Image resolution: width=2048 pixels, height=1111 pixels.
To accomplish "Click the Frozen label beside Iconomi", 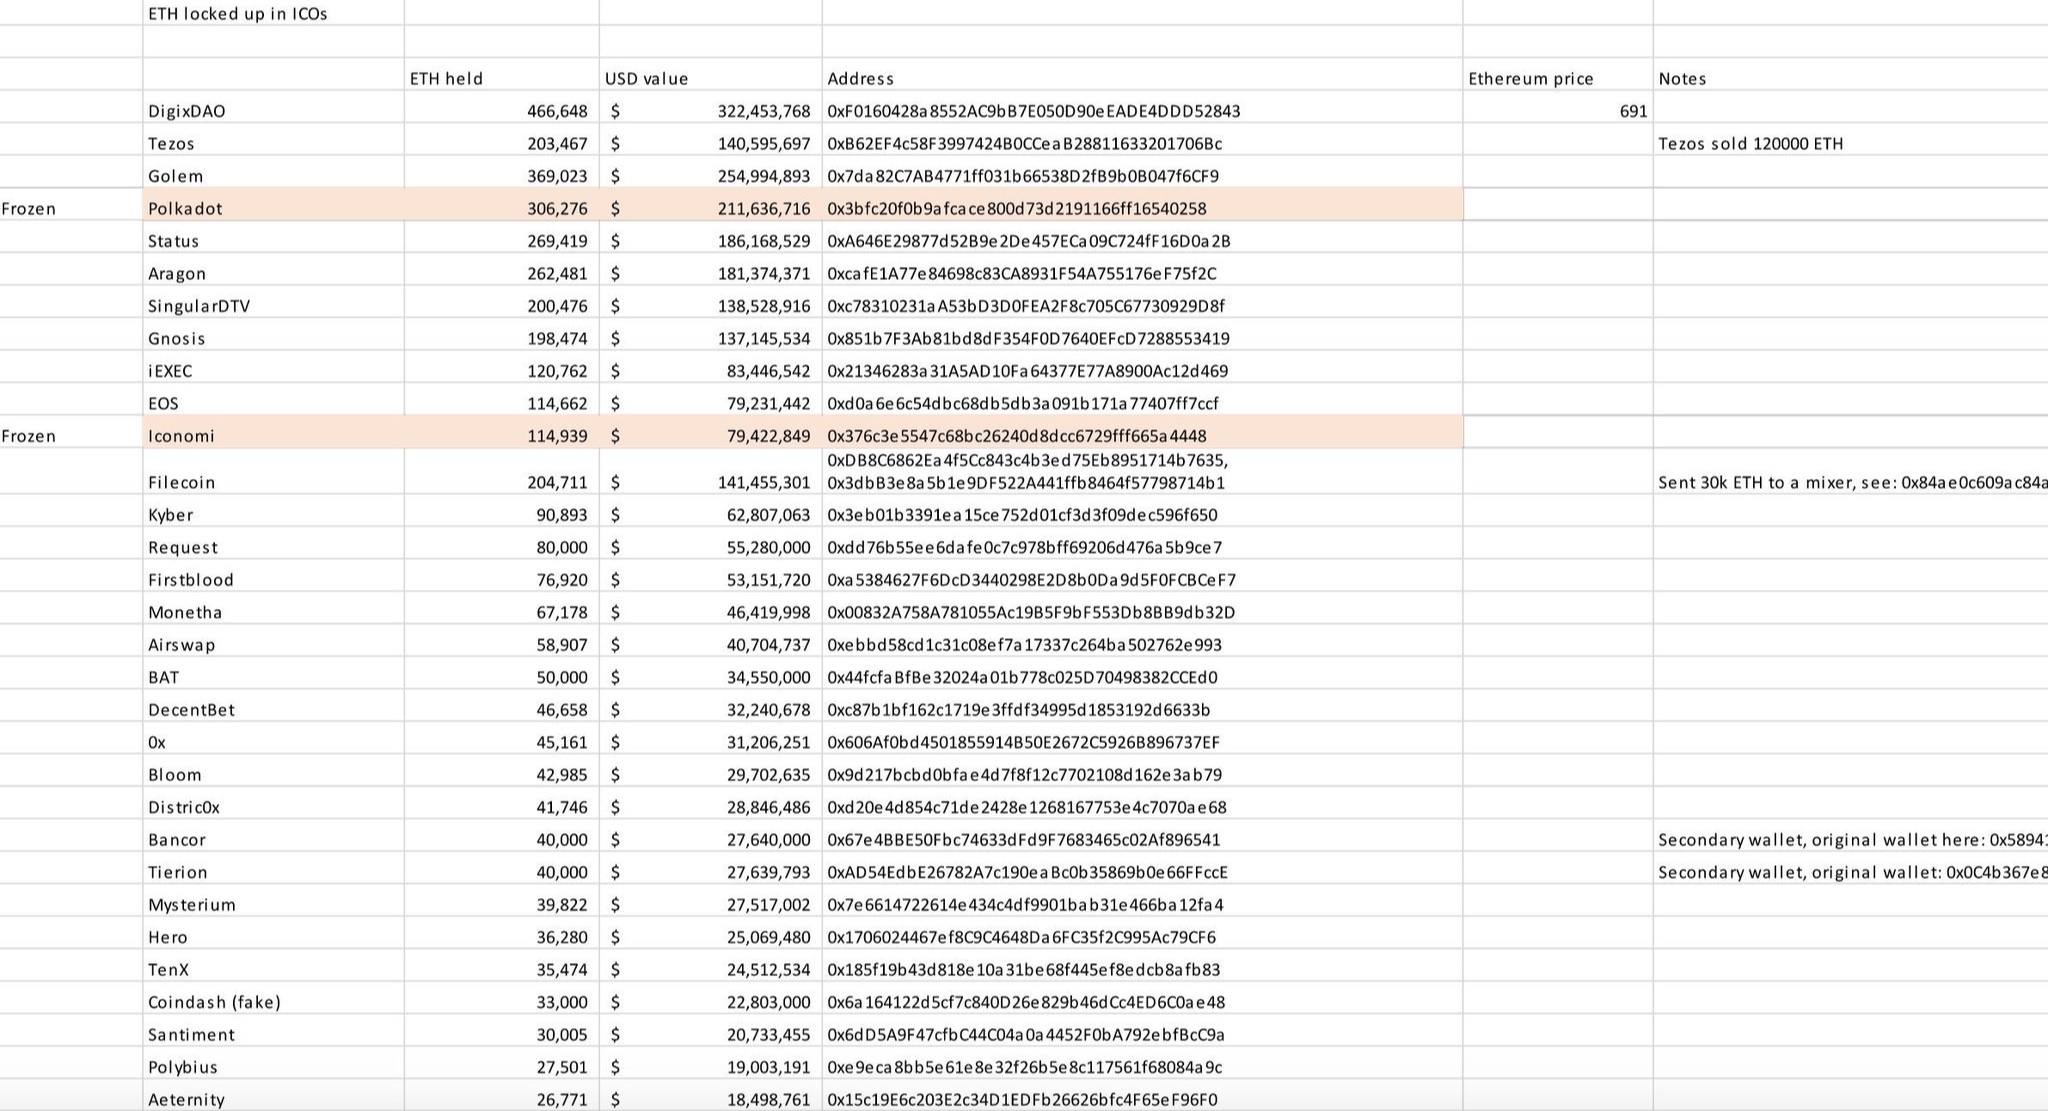I will (x=28, y=436).
